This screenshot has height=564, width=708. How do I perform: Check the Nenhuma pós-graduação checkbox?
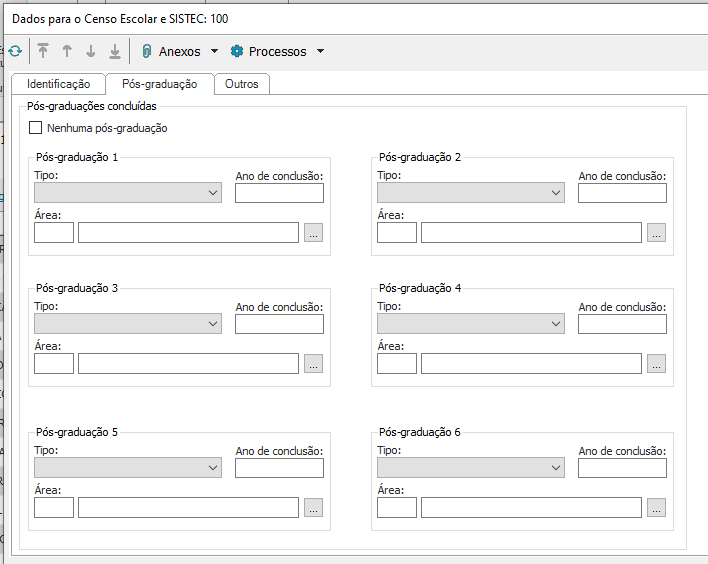coord(36,128)
